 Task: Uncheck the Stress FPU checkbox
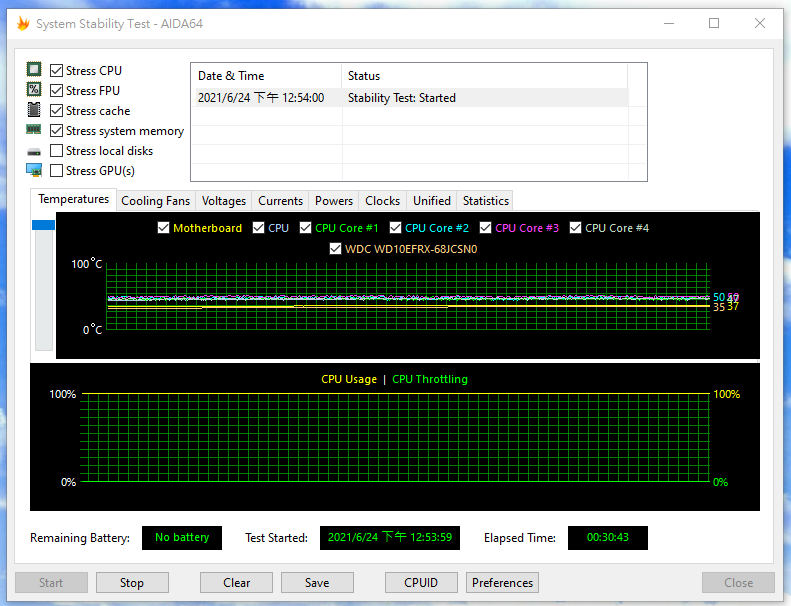pyautogui.click(x=56, y=90)
